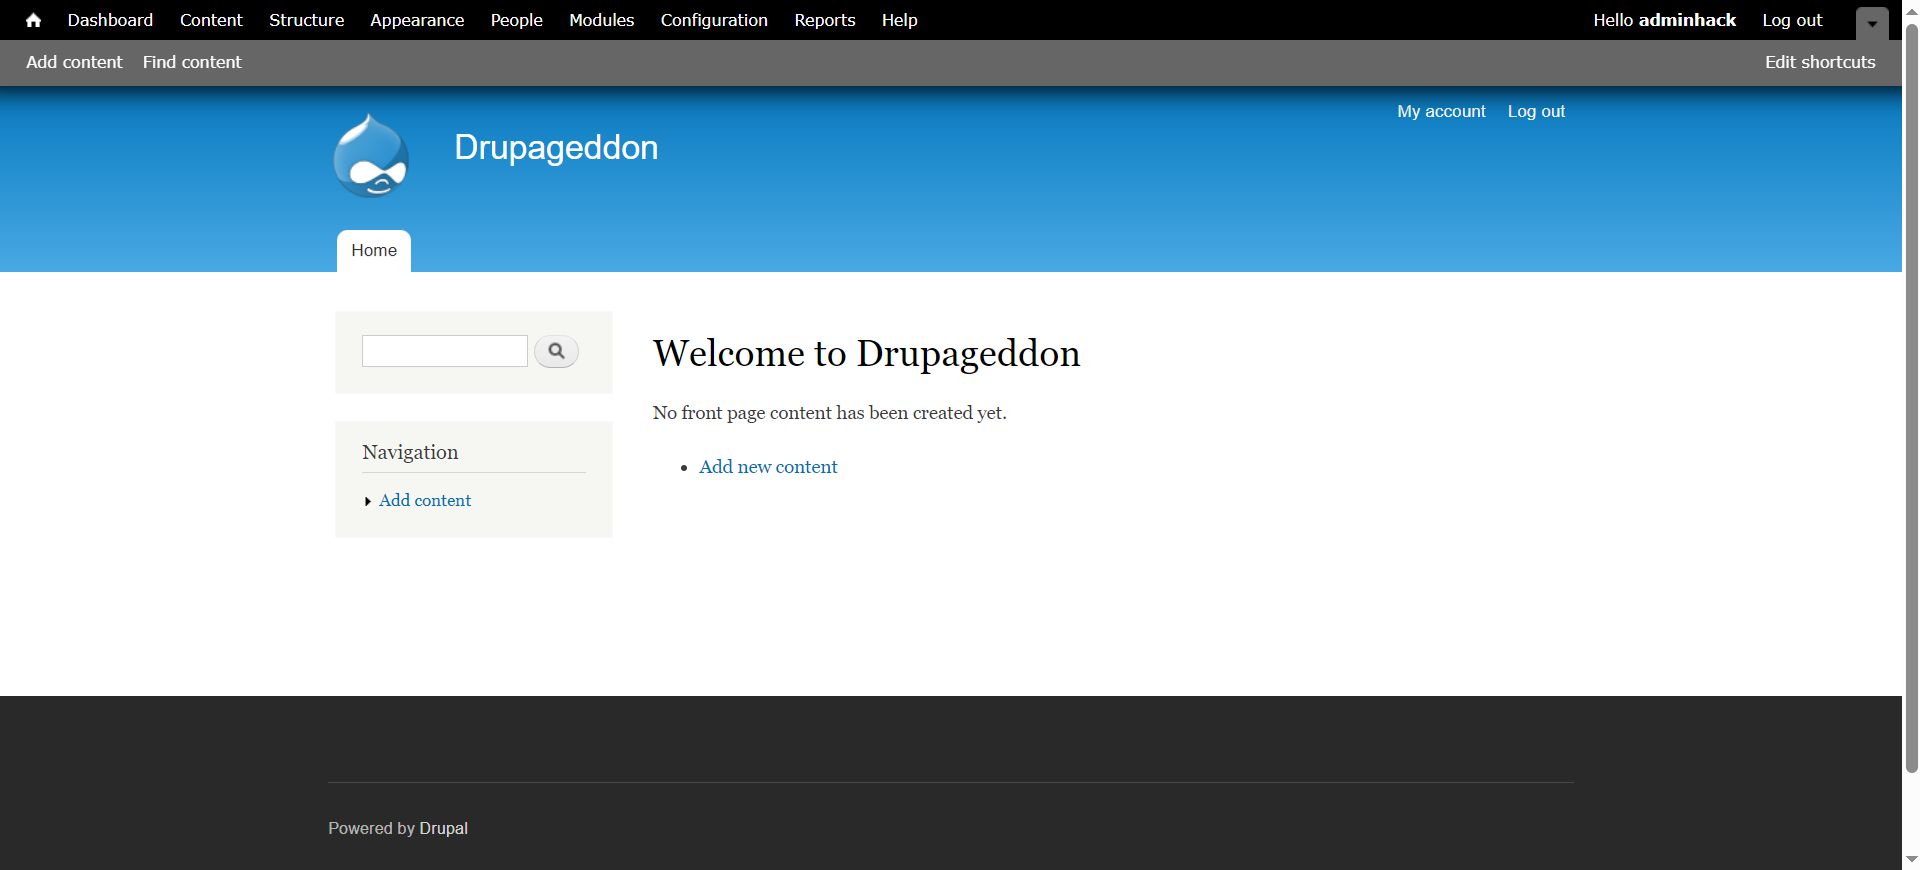The width and height of the screenshot is (1920, 870).
Task: Open the Content admin menu
Action: (x=211, y=20)
